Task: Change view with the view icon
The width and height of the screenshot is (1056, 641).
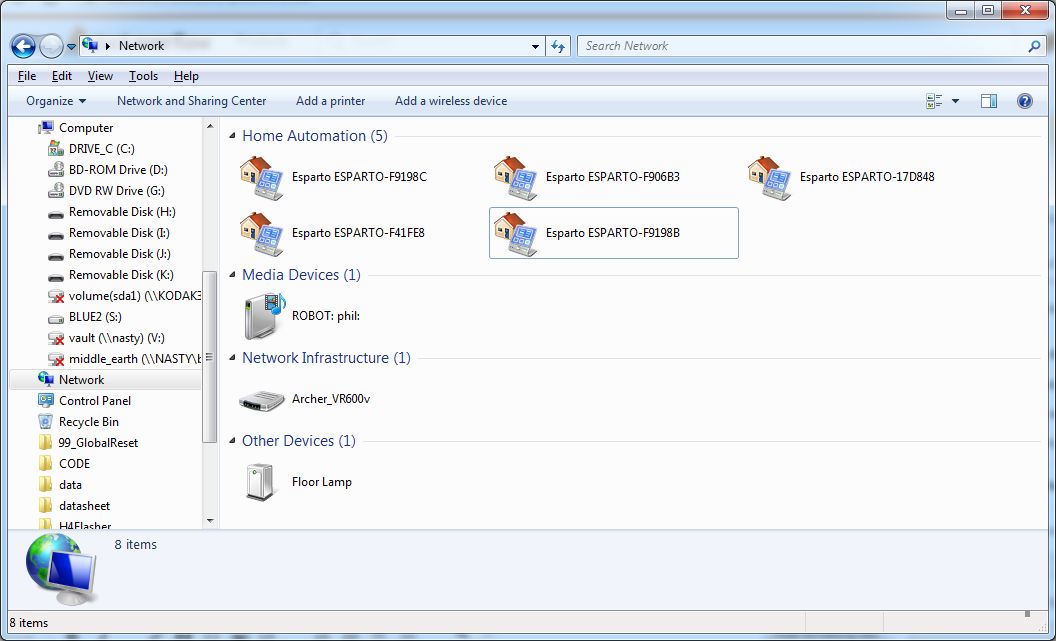Action: (934, 101)
